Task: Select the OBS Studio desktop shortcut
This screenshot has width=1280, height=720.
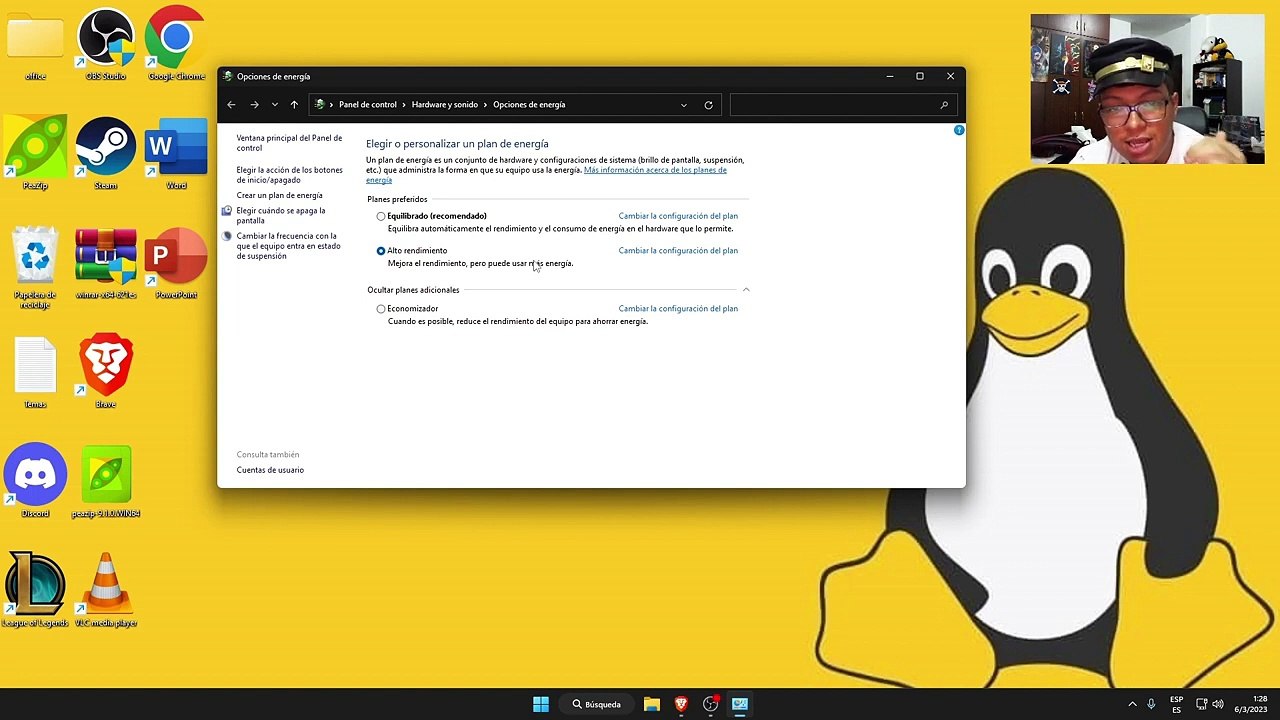Action: [x=106, y=45]
